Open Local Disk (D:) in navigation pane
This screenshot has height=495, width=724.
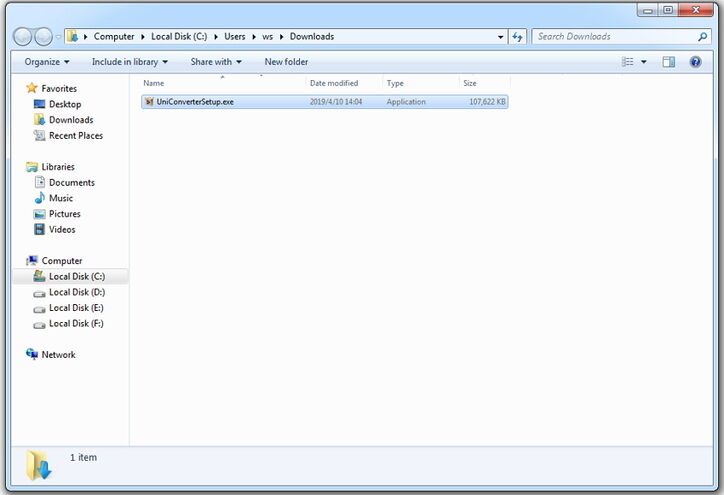click(77, 292)
